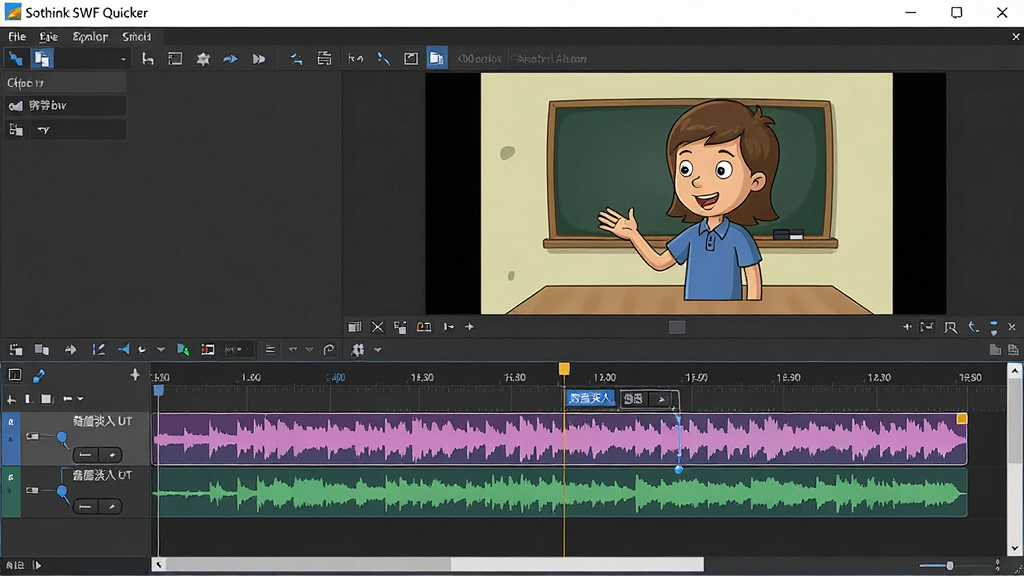The height and width of the screenshot is (576, 1024).
Task: Expand the small arrow next to the playhead label
Action: click(662, 399)
